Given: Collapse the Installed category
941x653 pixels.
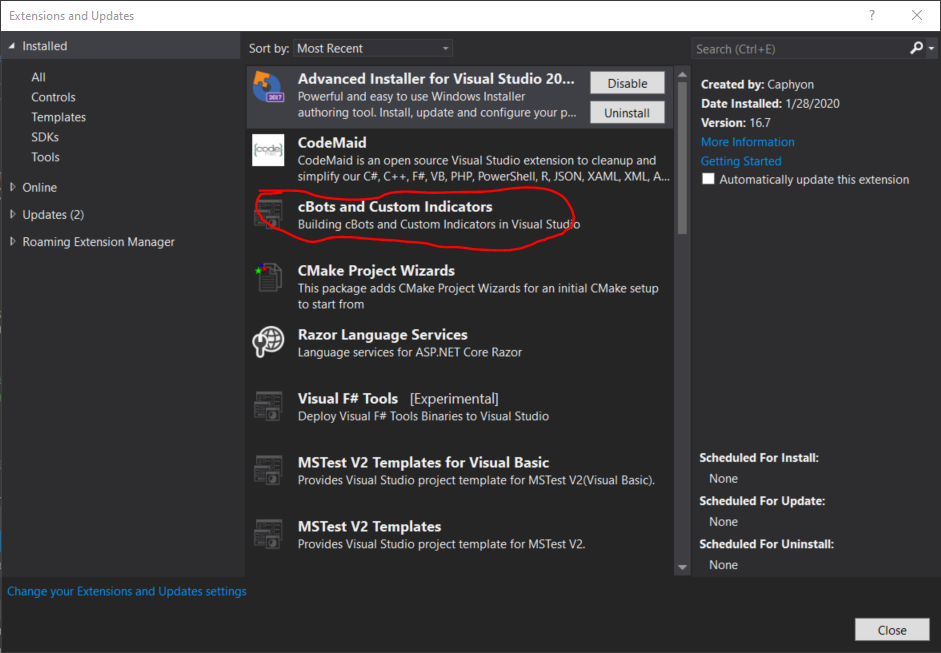Looking at the screenshot, I should point(11,46).
